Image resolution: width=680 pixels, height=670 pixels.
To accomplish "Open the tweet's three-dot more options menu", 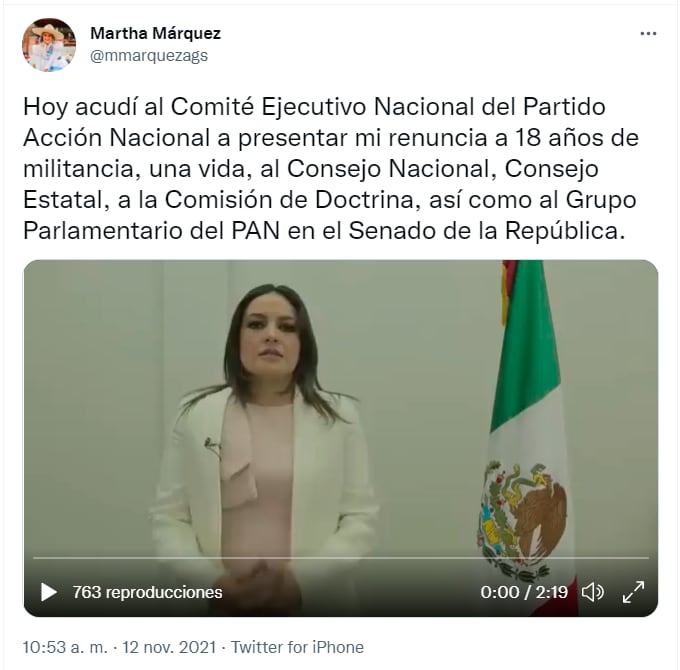I will [x=648, y=33].
